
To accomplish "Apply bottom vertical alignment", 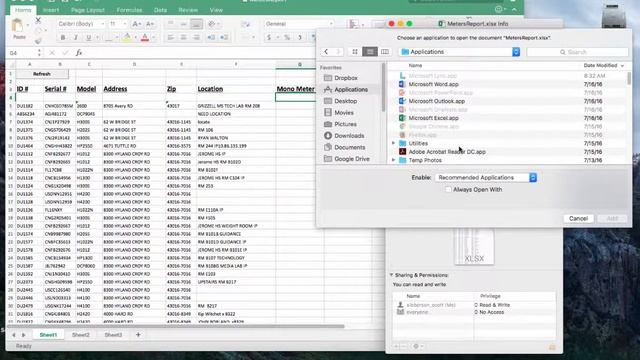I will pos(196,24).
